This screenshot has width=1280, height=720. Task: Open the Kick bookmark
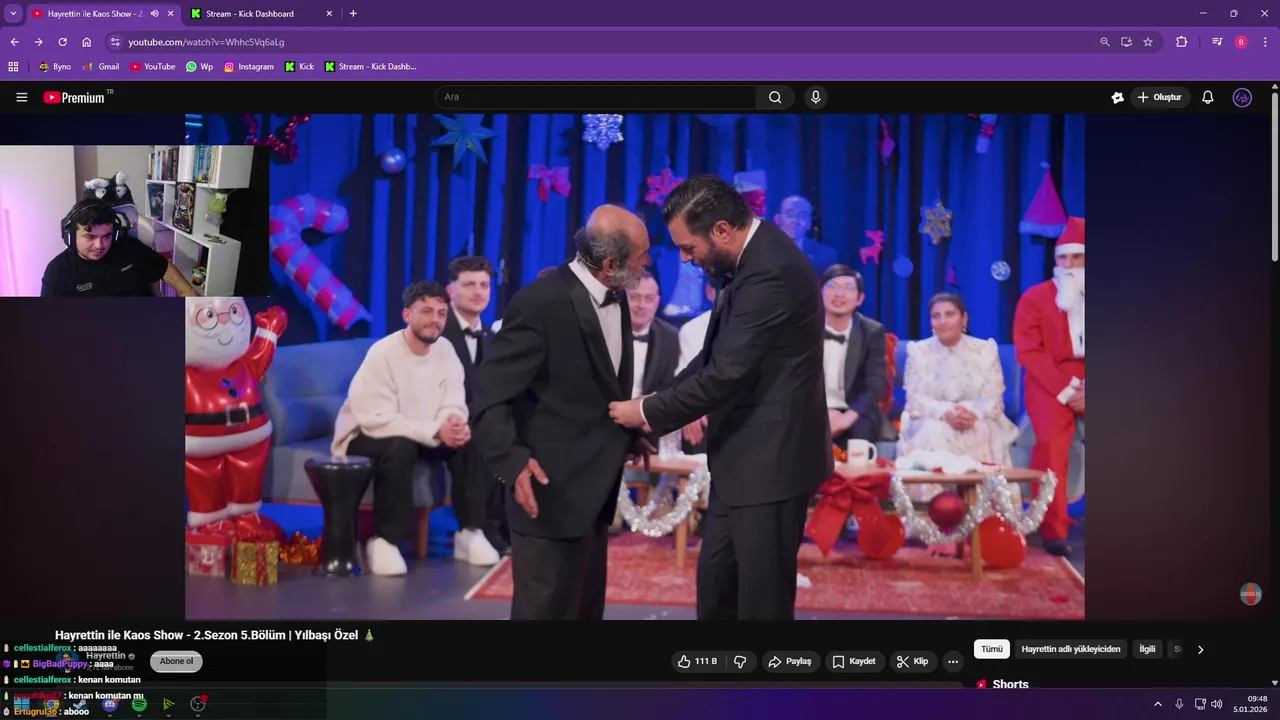[x=299, y=67]
